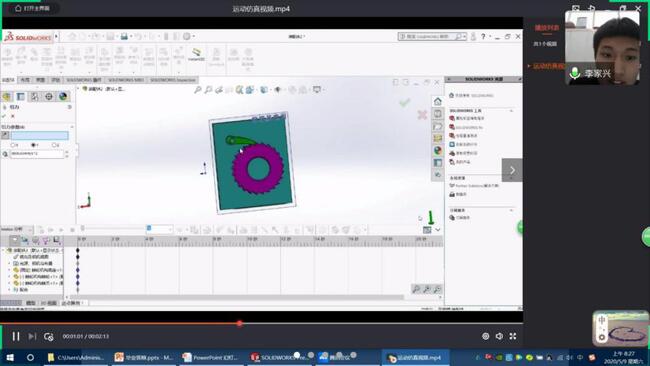Pause the video playback

[16, 336]
